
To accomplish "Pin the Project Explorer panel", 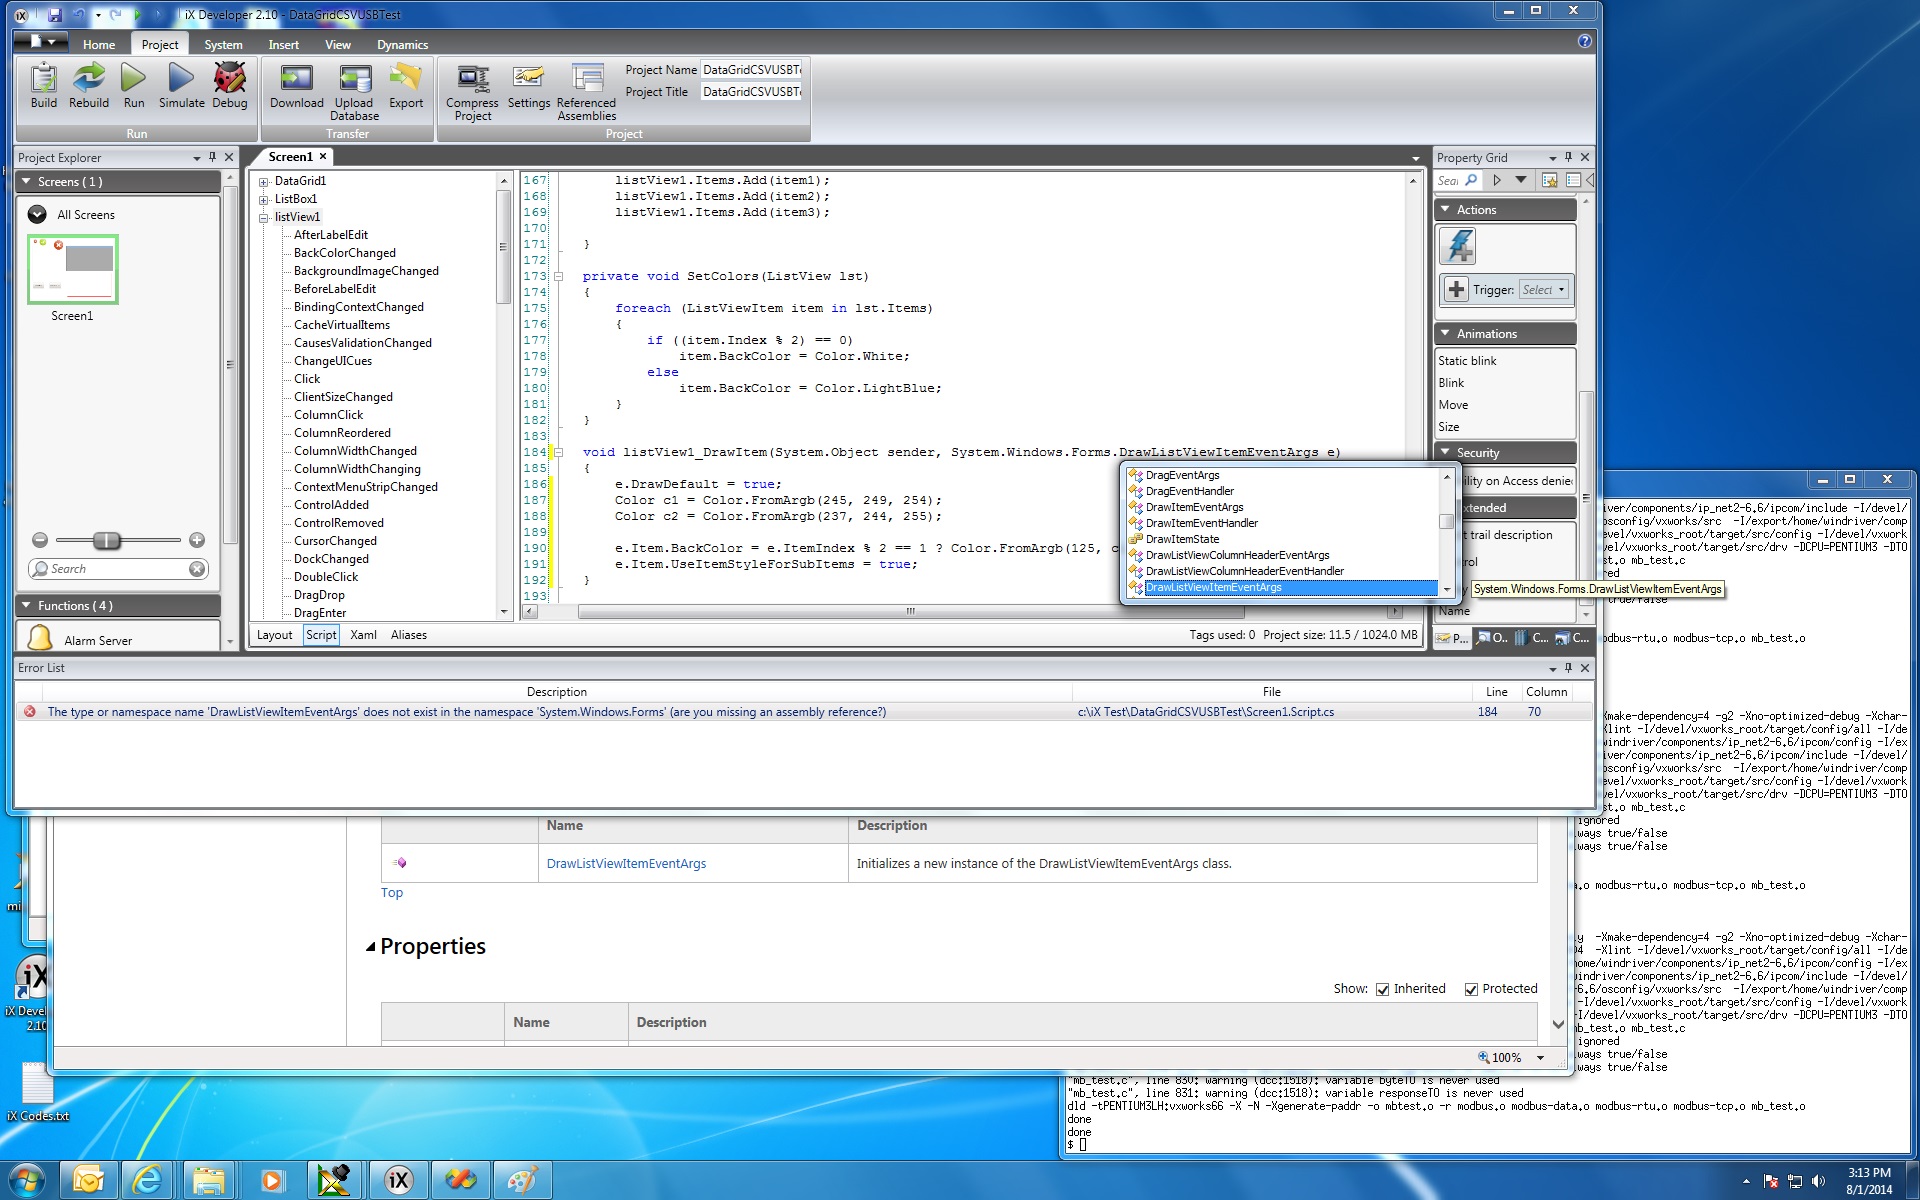I will [x=212, y=157].
